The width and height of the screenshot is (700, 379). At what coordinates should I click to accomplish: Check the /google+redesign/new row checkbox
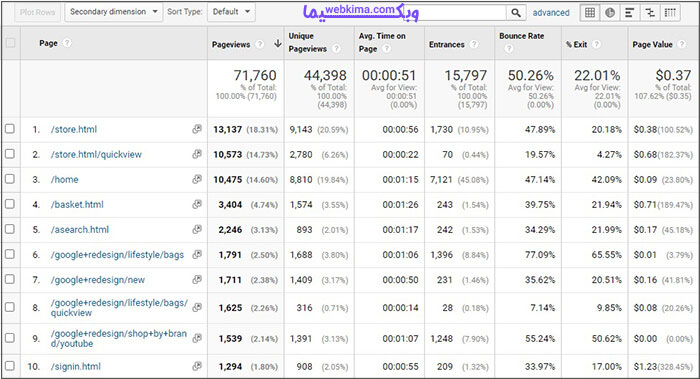coord(10,279)
